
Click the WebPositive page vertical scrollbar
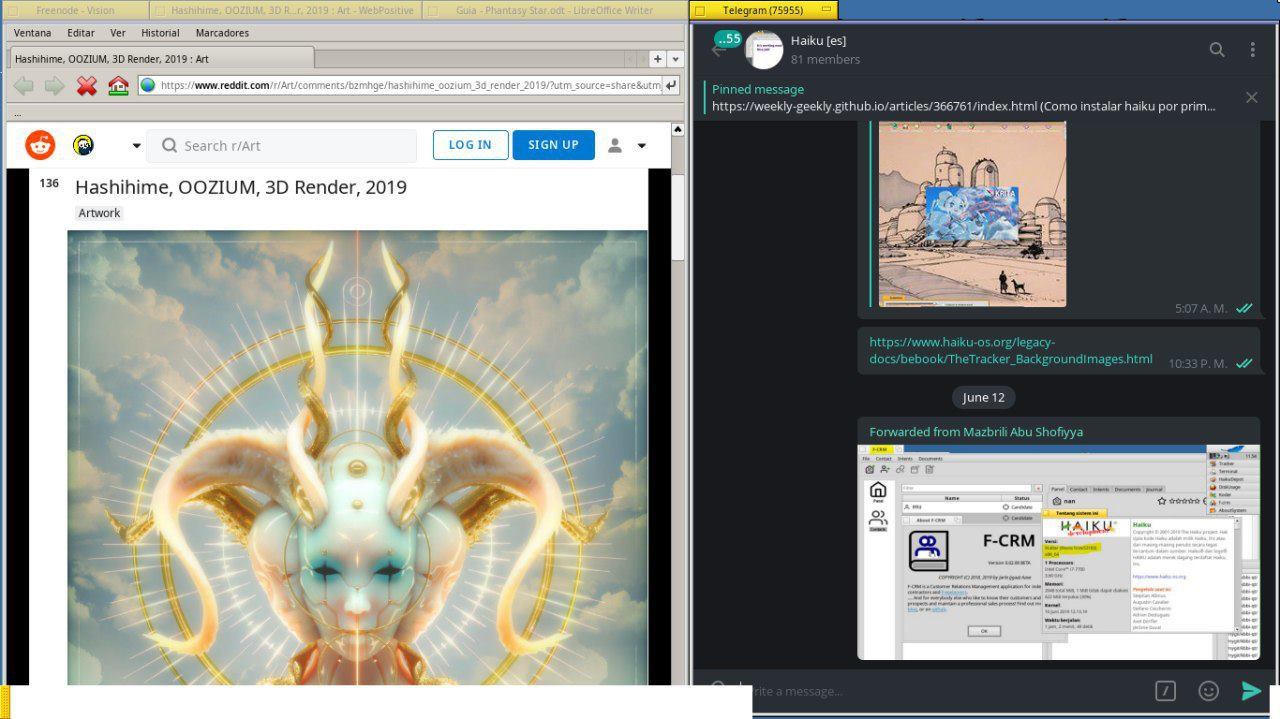(679, 217)
